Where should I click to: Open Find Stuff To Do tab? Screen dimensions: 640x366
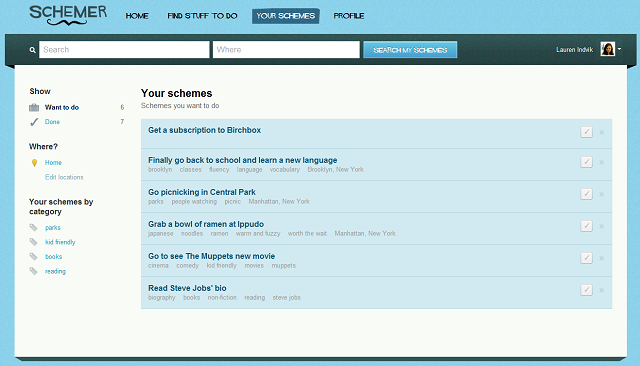coord(202,16)
